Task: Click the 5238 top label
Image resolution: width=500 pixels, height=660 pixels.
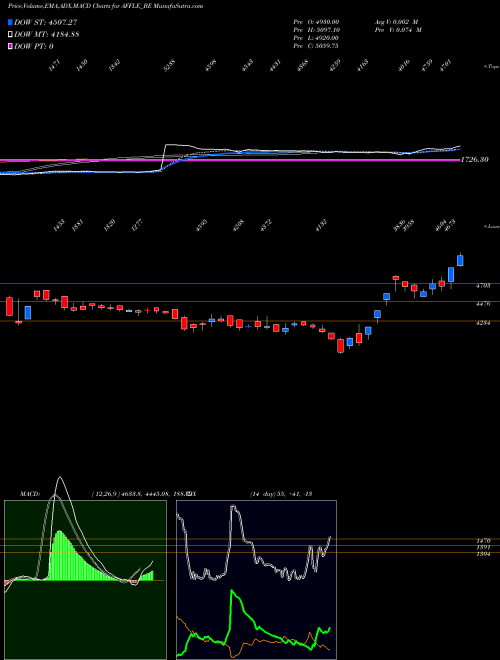Action: click(x=169, y=66)
